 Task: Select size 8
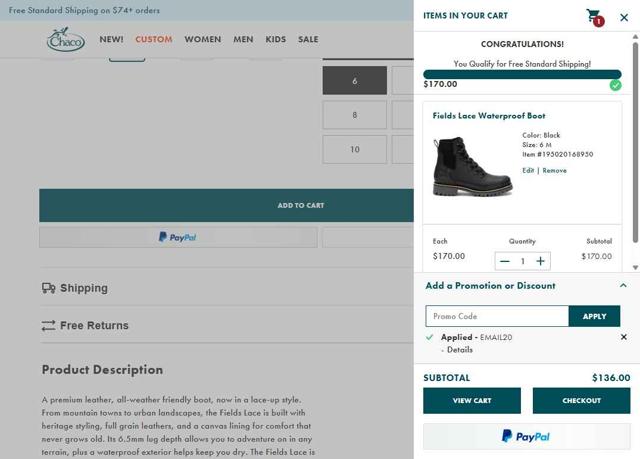(x=355, y=115)
